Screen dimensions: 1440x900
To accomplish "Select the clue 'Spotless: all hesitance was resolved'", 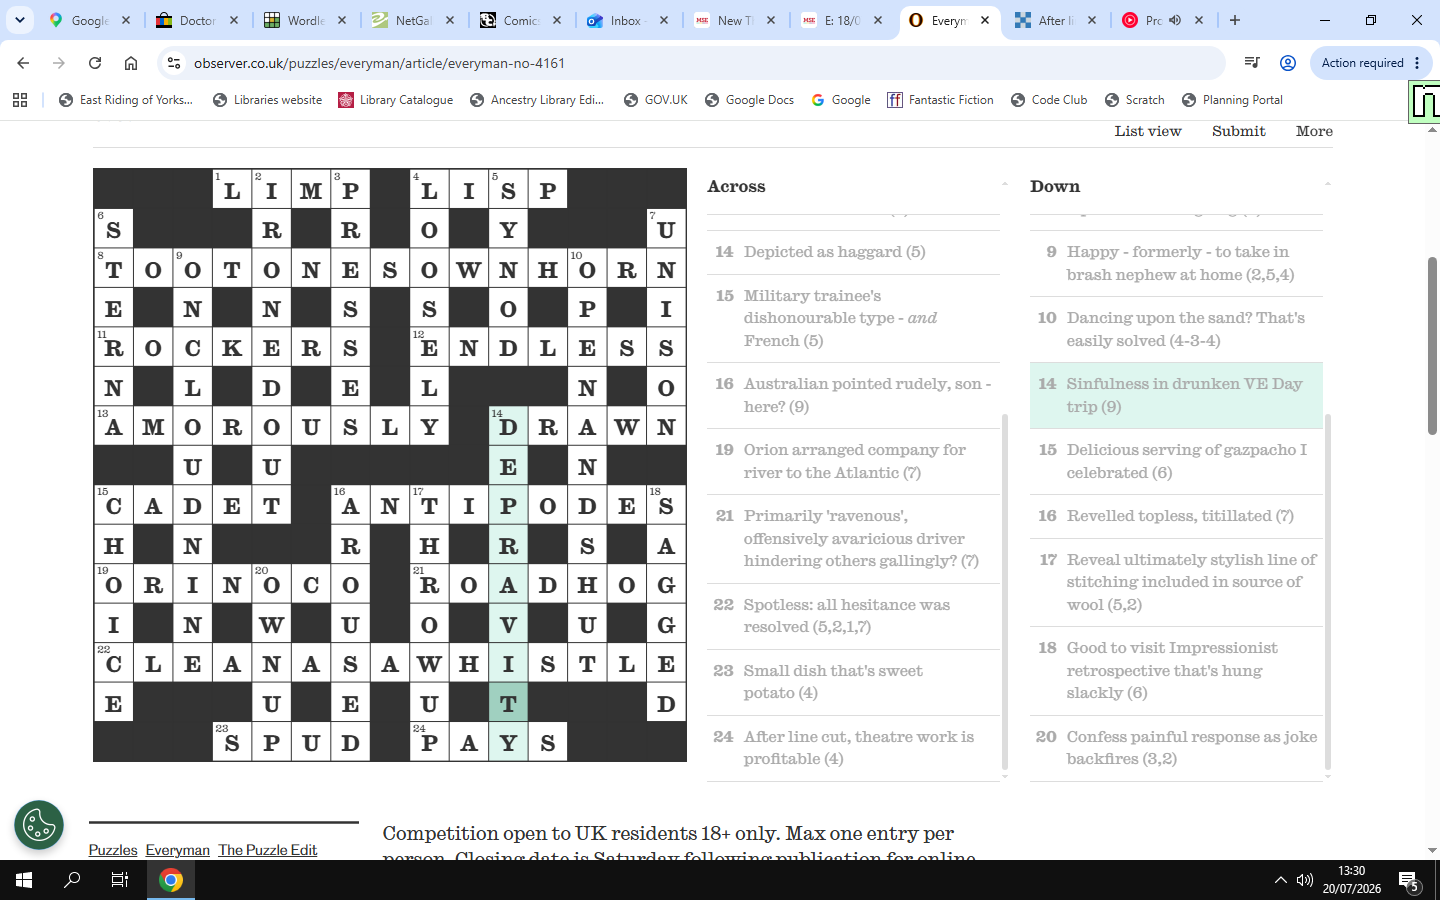I will tap(853, 616).
